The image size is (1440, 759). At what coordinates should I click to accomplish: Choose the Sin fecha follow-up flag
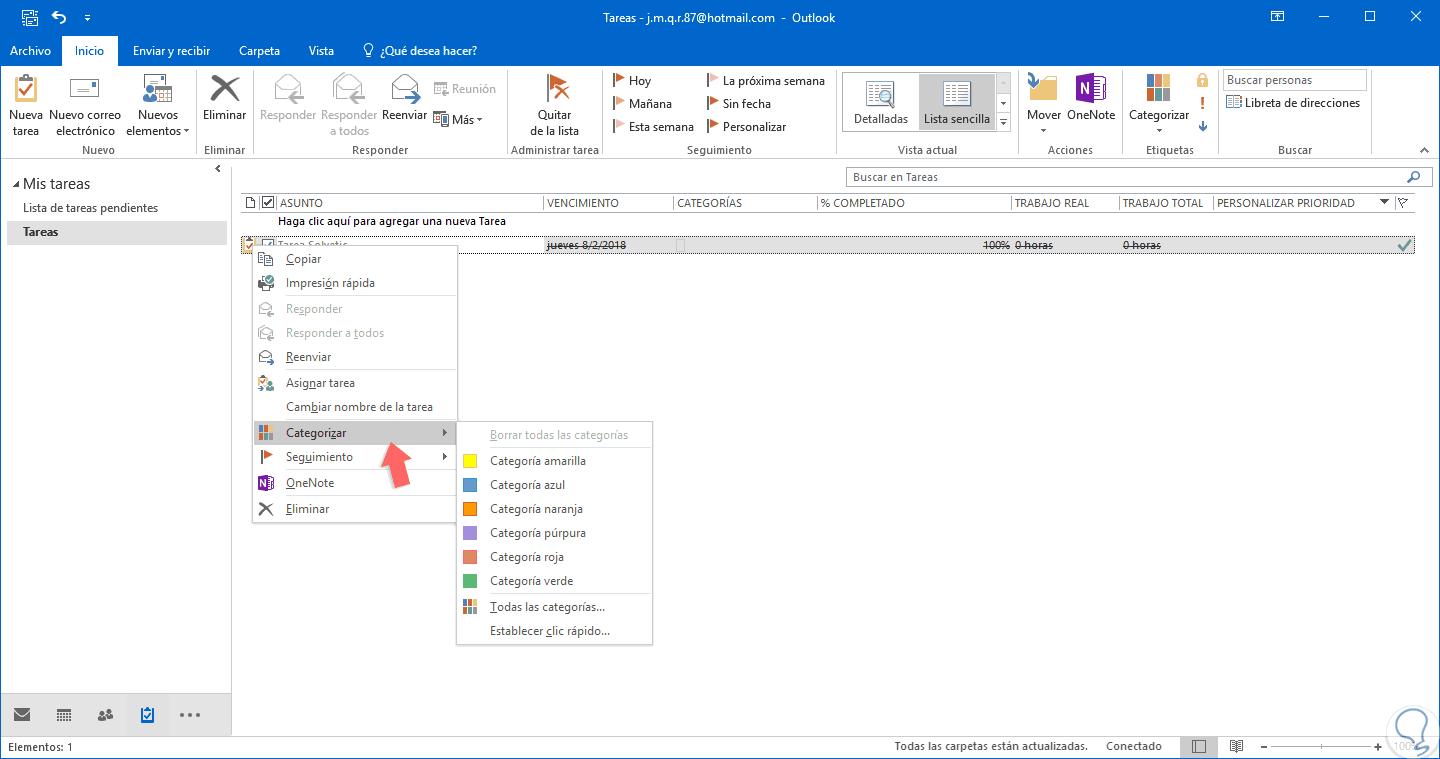point(739,104)
